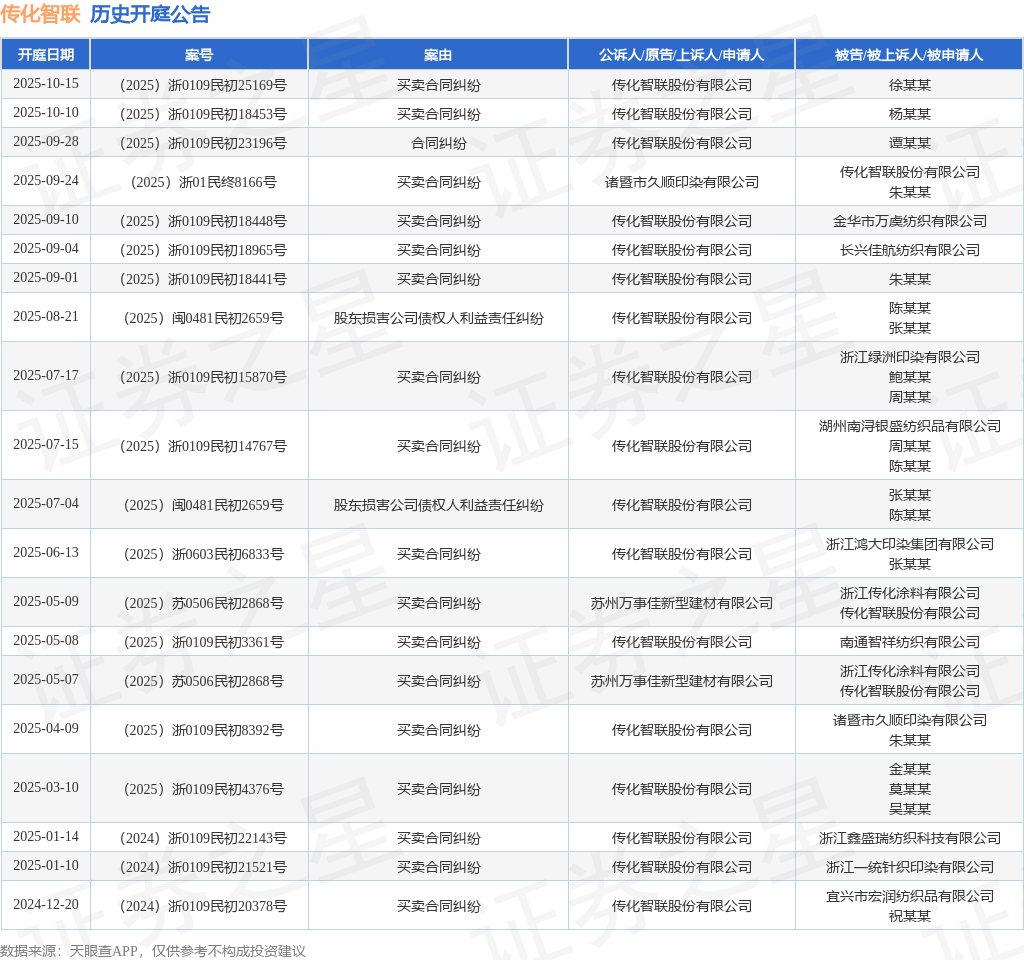The width and height of the screenshot is (1024, 960).
Task: Click the 开庭日期 column header
Action: pyautogui.click(x=46, y=55)
